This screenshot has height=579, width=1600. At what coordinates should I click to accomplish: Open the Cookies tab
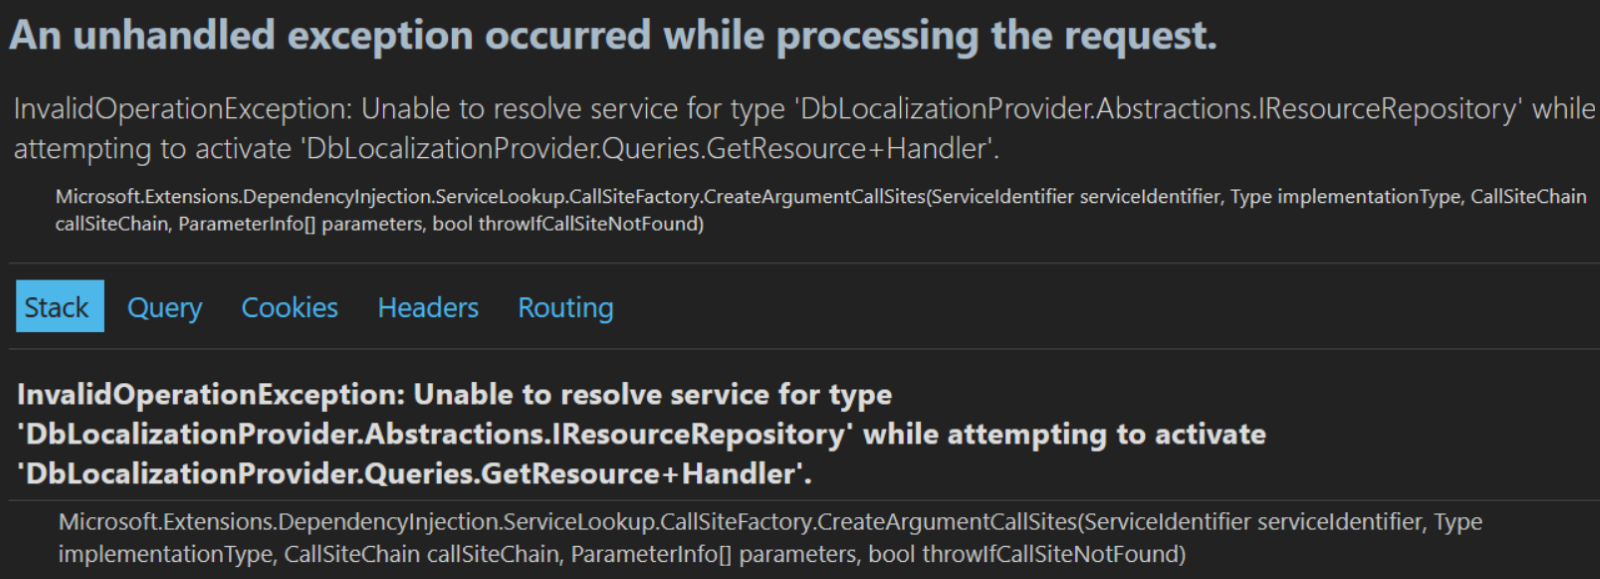288,308
